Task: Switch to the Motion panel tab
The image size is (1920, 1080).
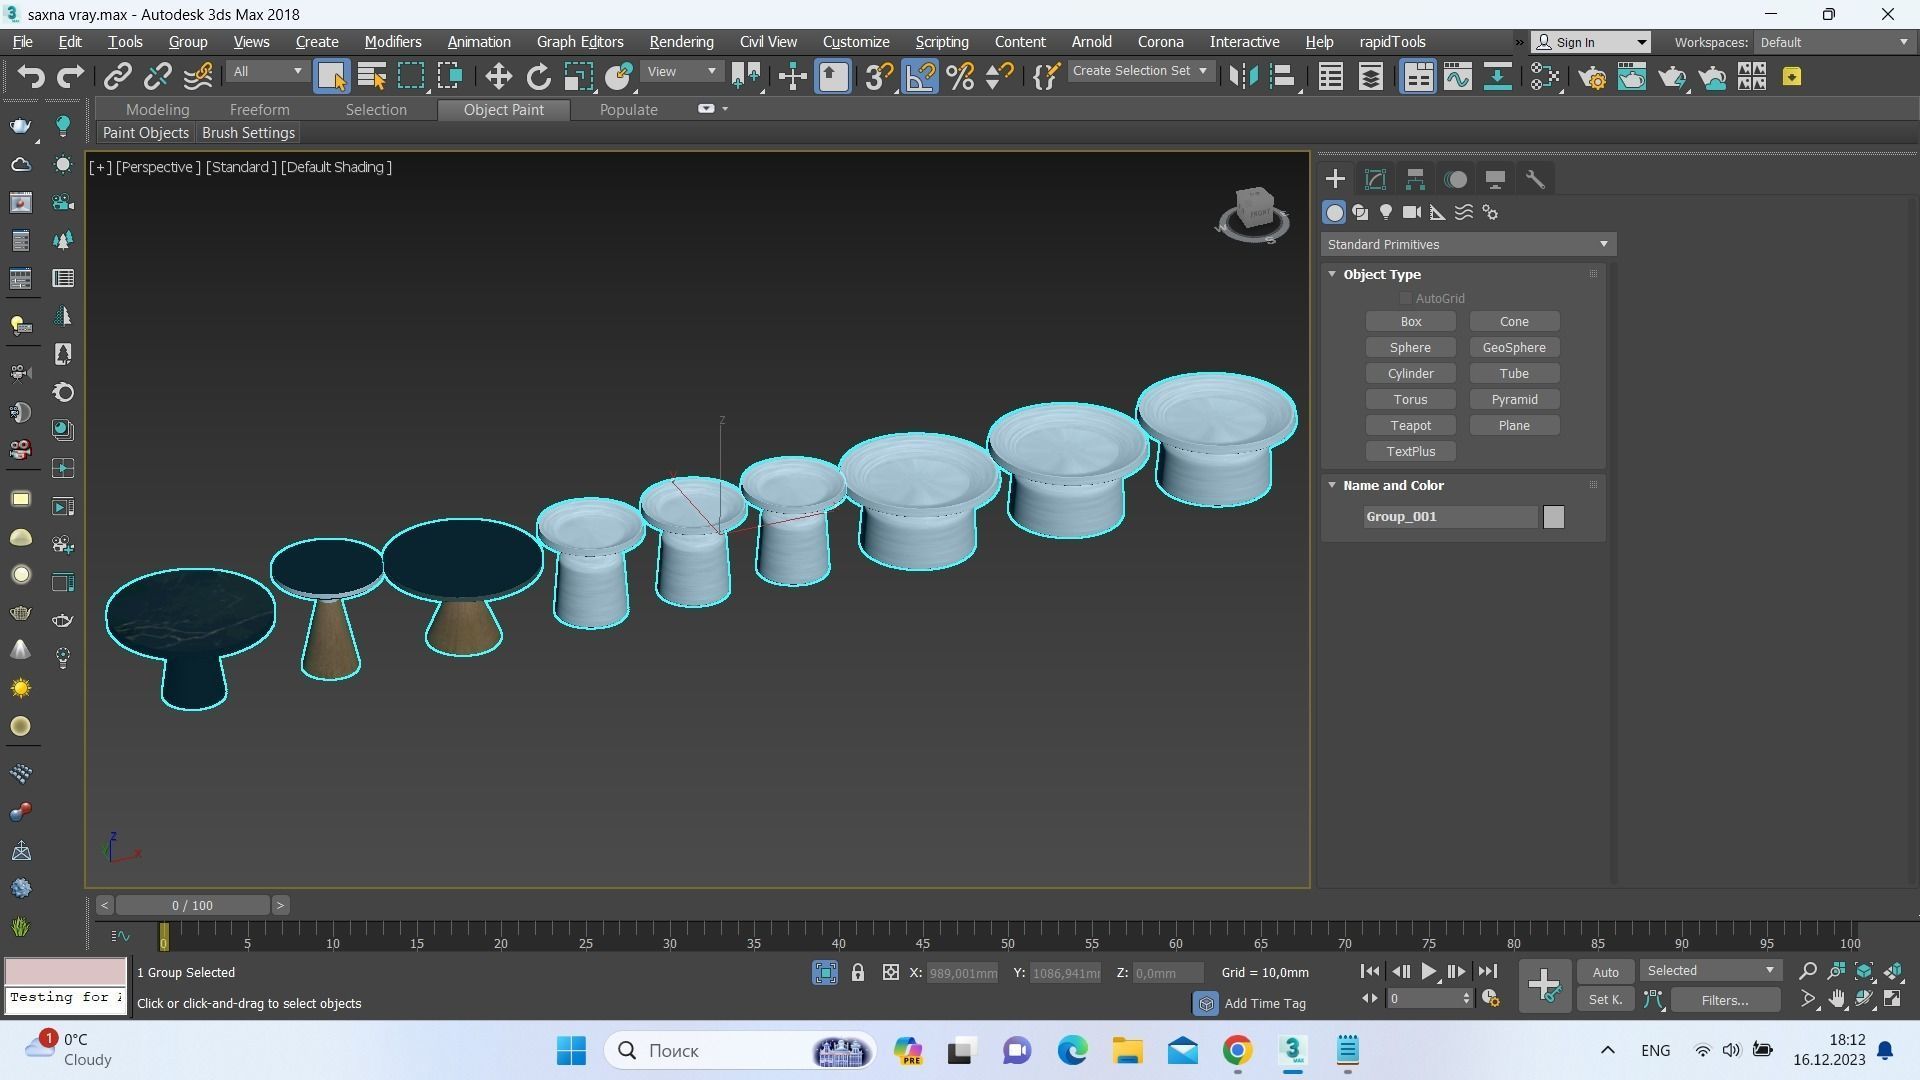Action: point(1456,180)
